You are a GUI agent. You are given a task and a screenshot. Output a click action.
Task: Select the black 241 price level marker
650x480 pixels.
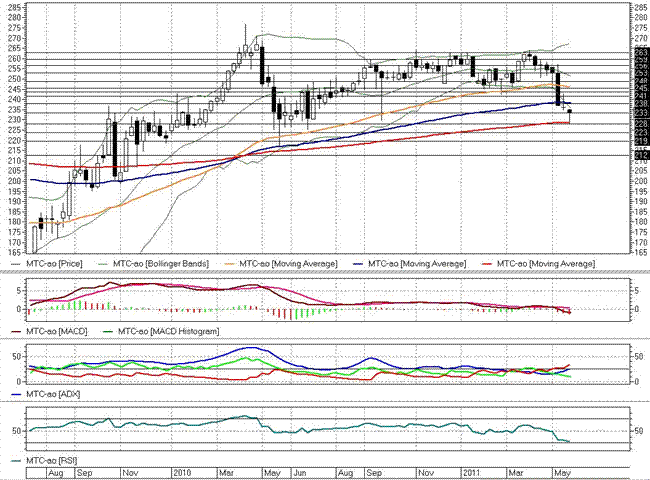[641, 96]
